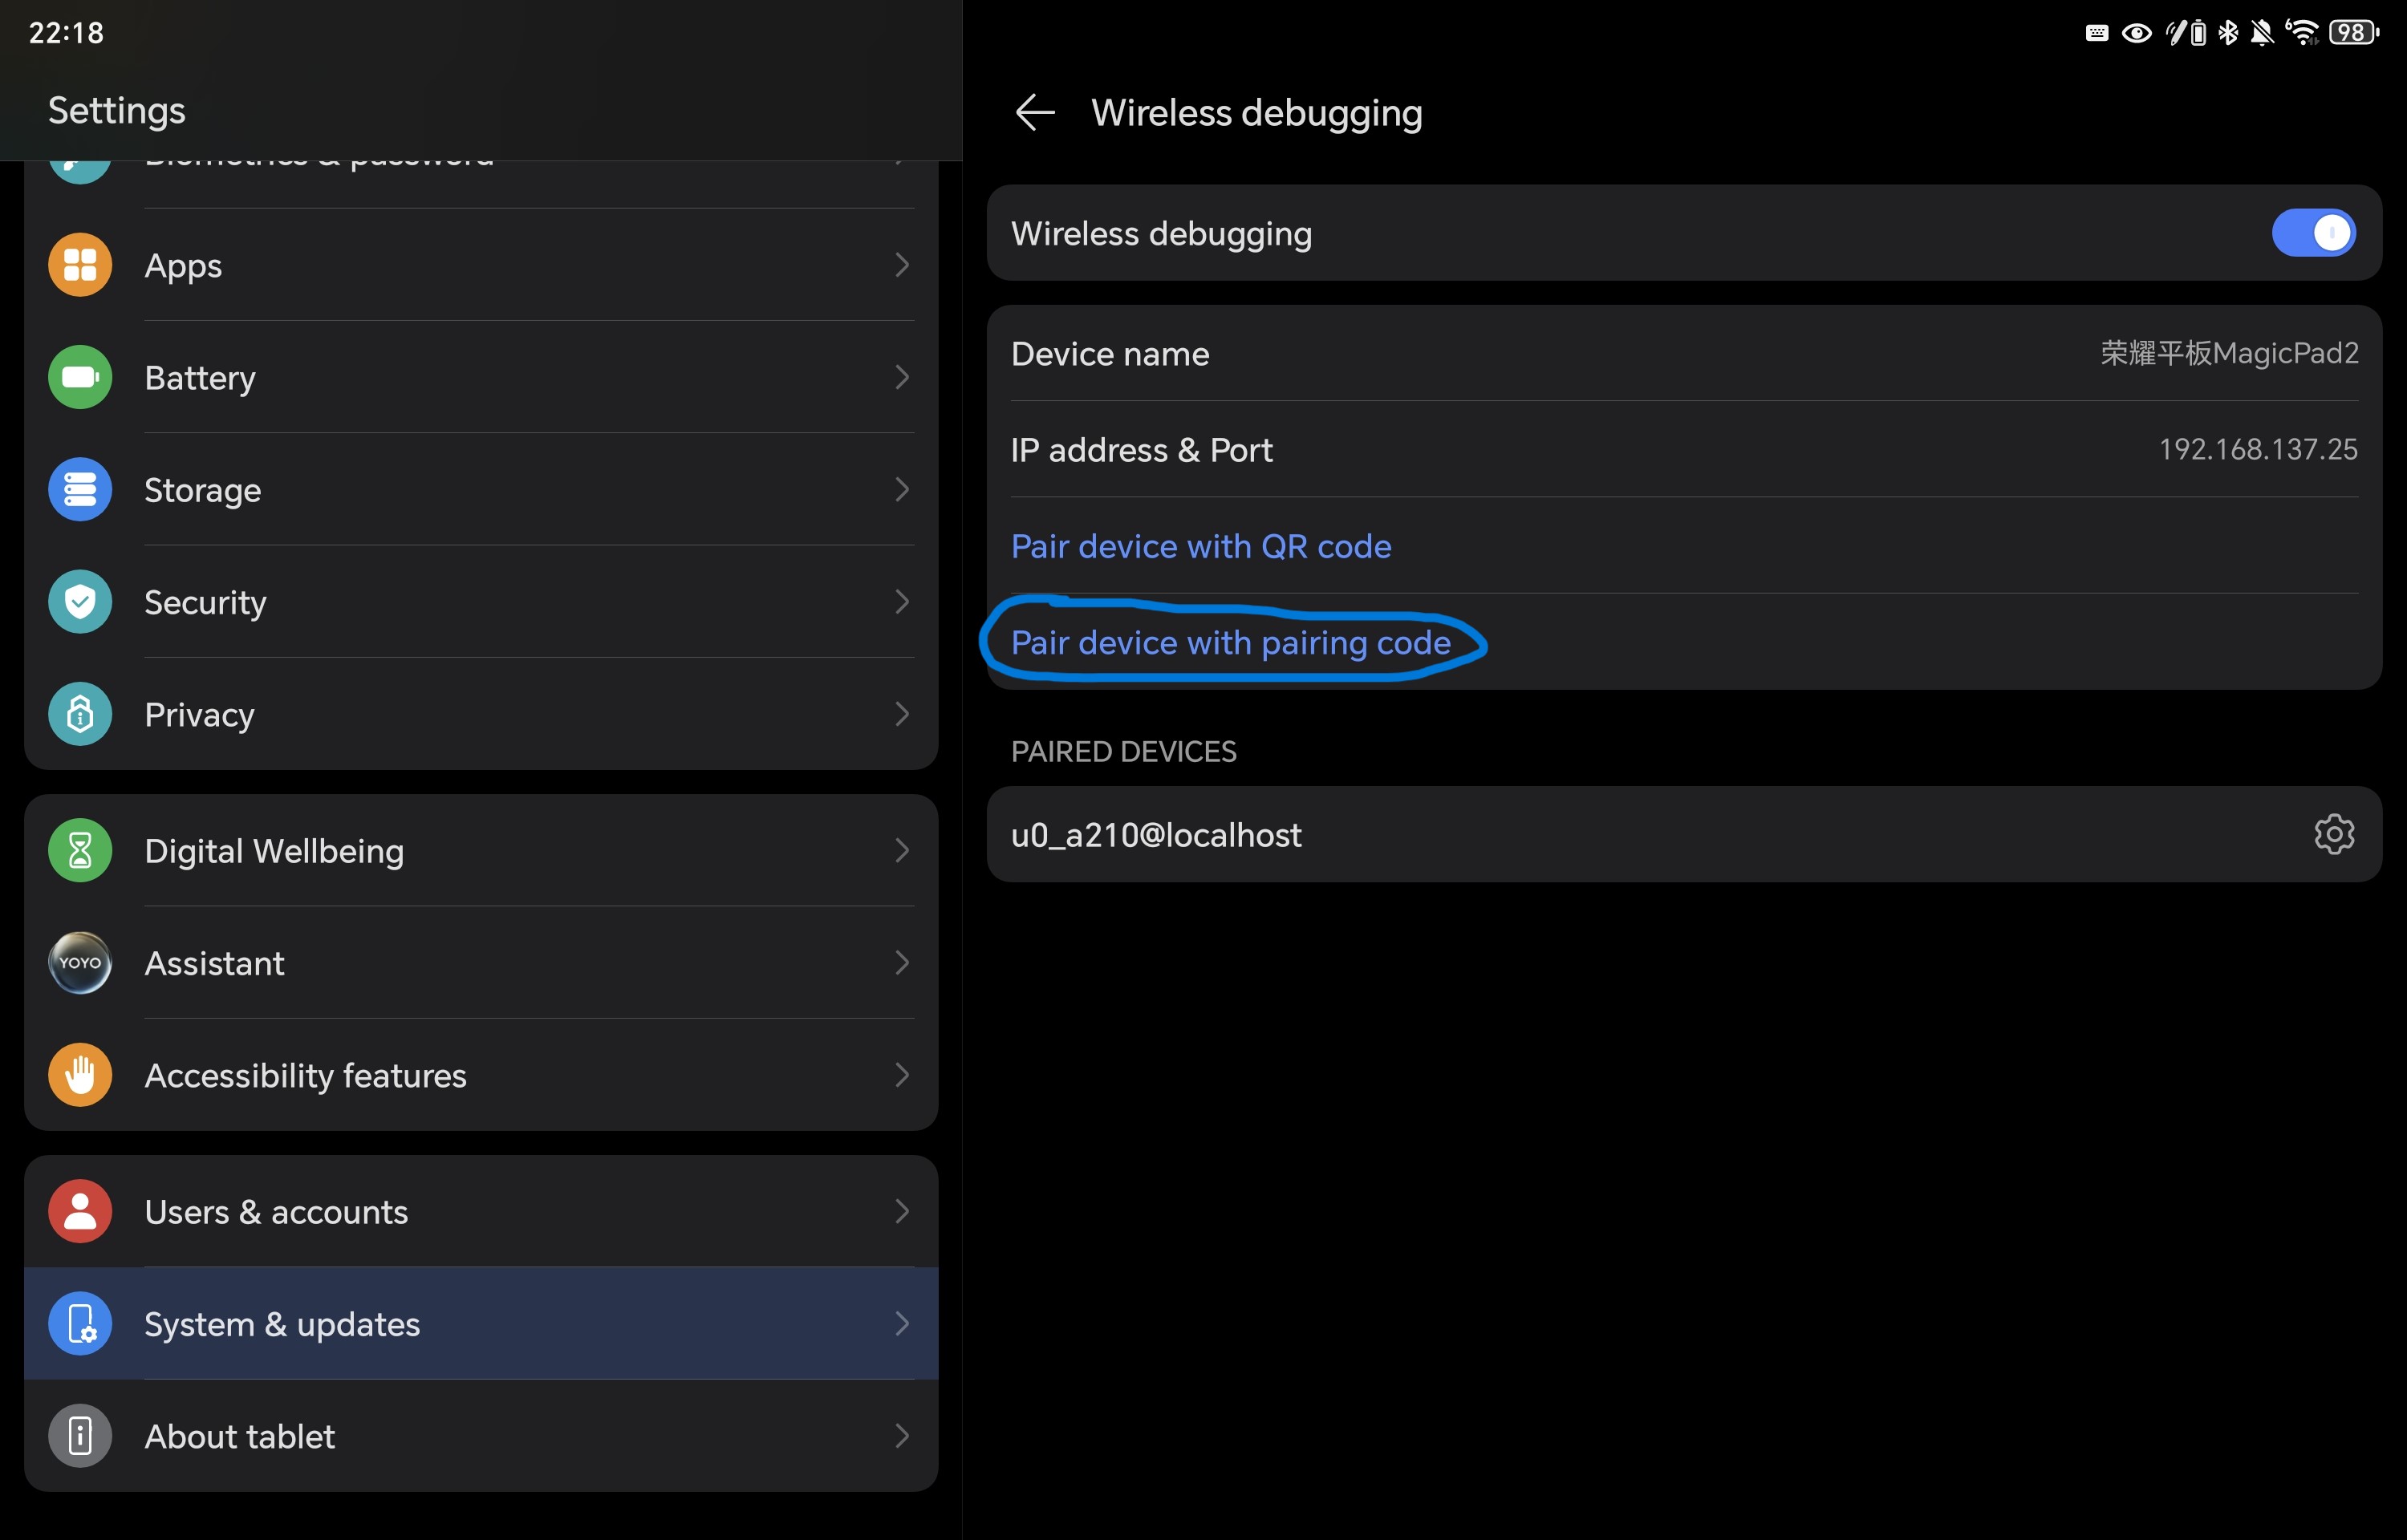Tap the back arrow icon
Screen dimensions: 2407x1540
click(x=1035, y=112)
